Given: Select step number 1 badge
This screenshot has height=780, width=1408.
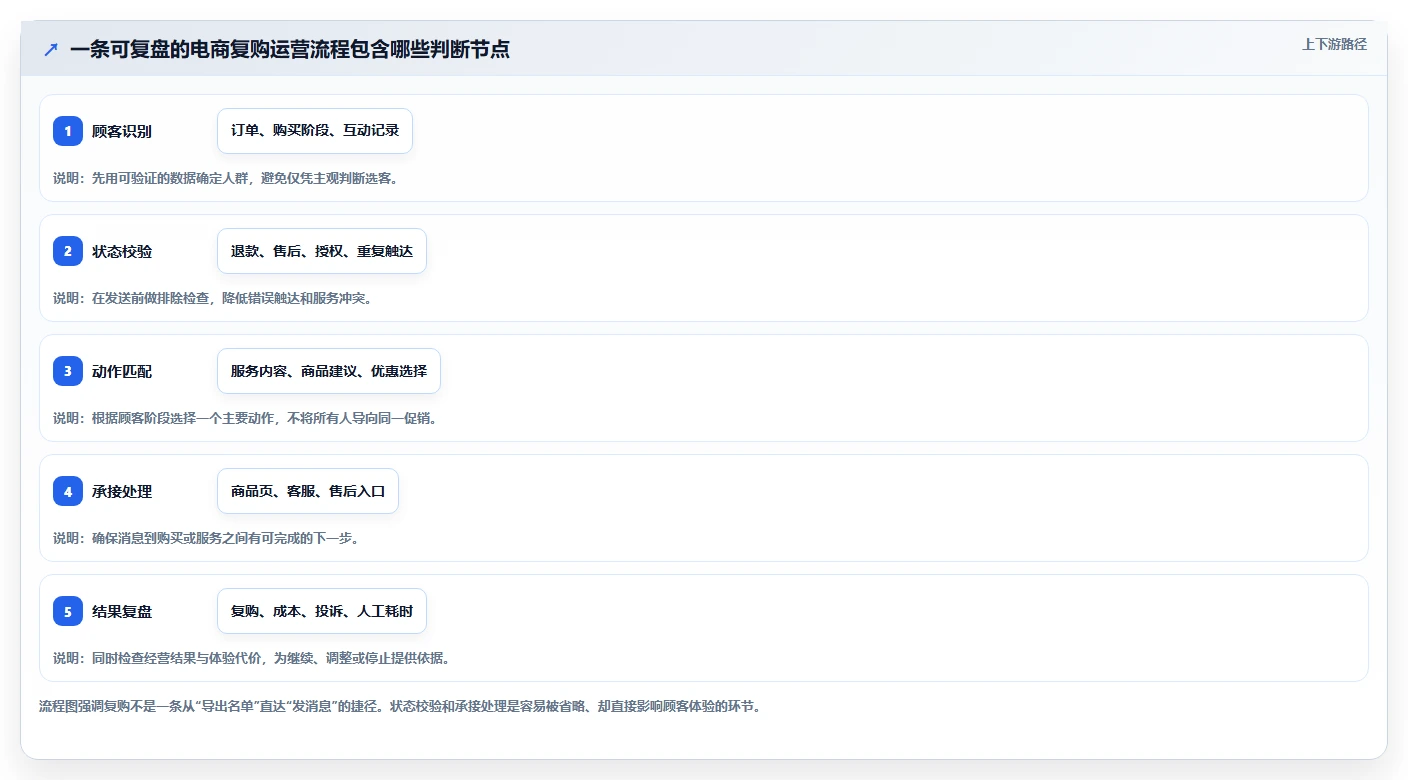Looking at the screenshot, I should point(68,131).
